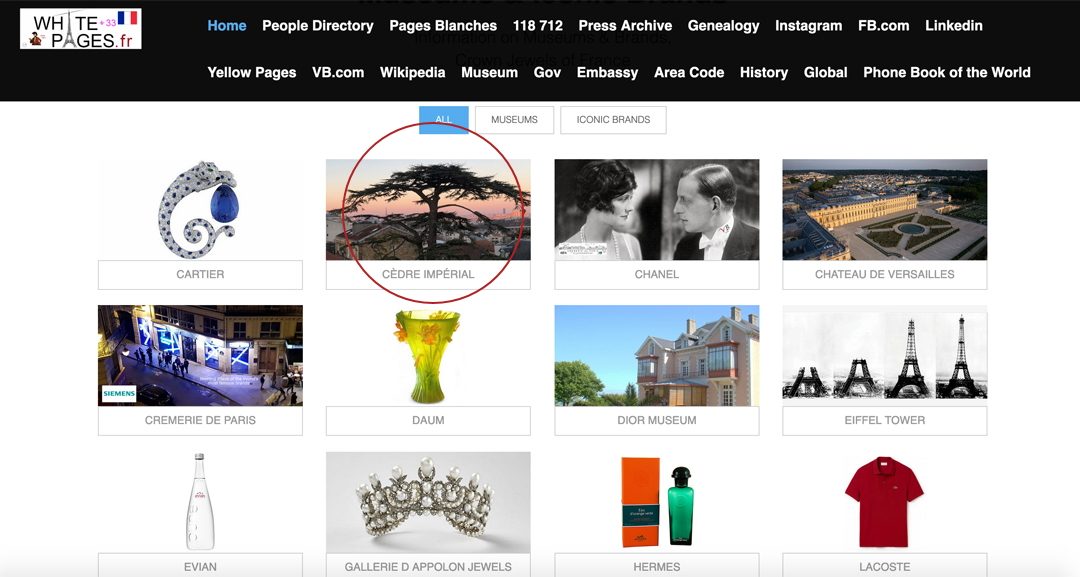Screen dimensions: 1080x577
Task: Open the Hermes perfume bottle image
Action: [657, 502]
